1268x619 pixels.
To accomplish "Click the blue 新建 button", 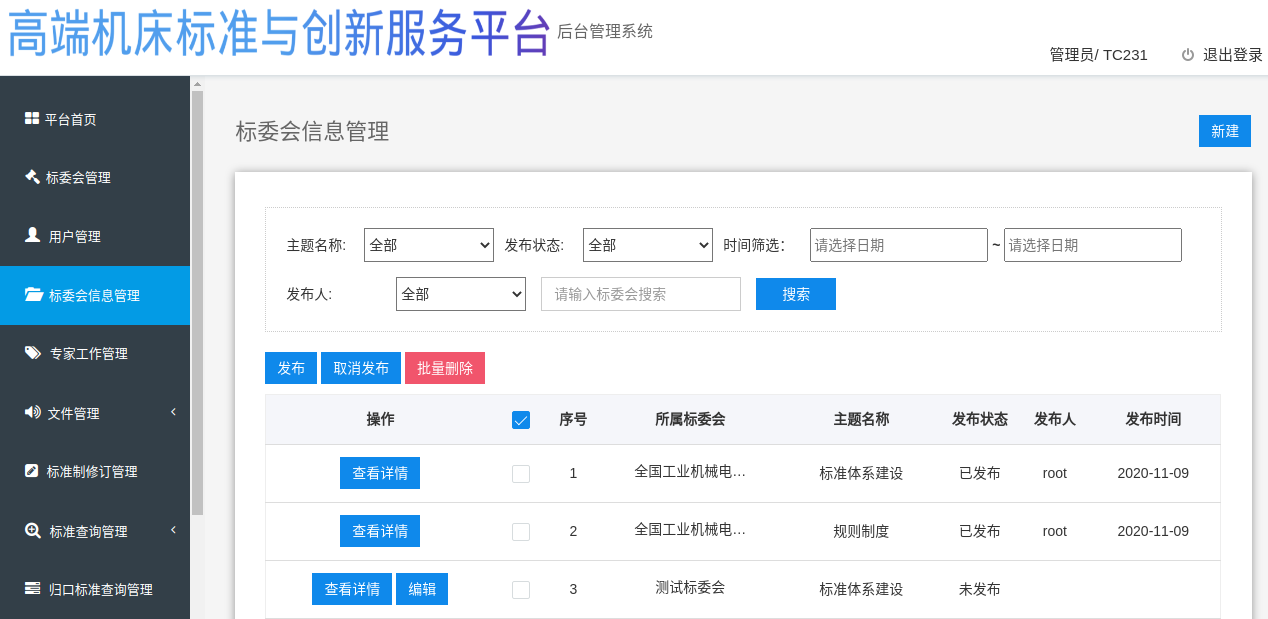I will click(1224, 131).
